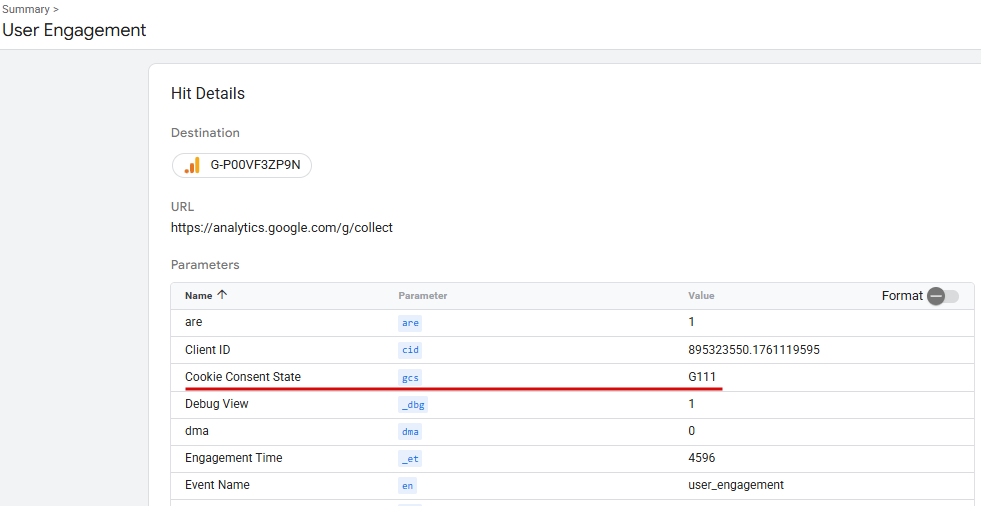Click the dma parameter chip
The image size is (981, 506).
click(x=410, y=431)
